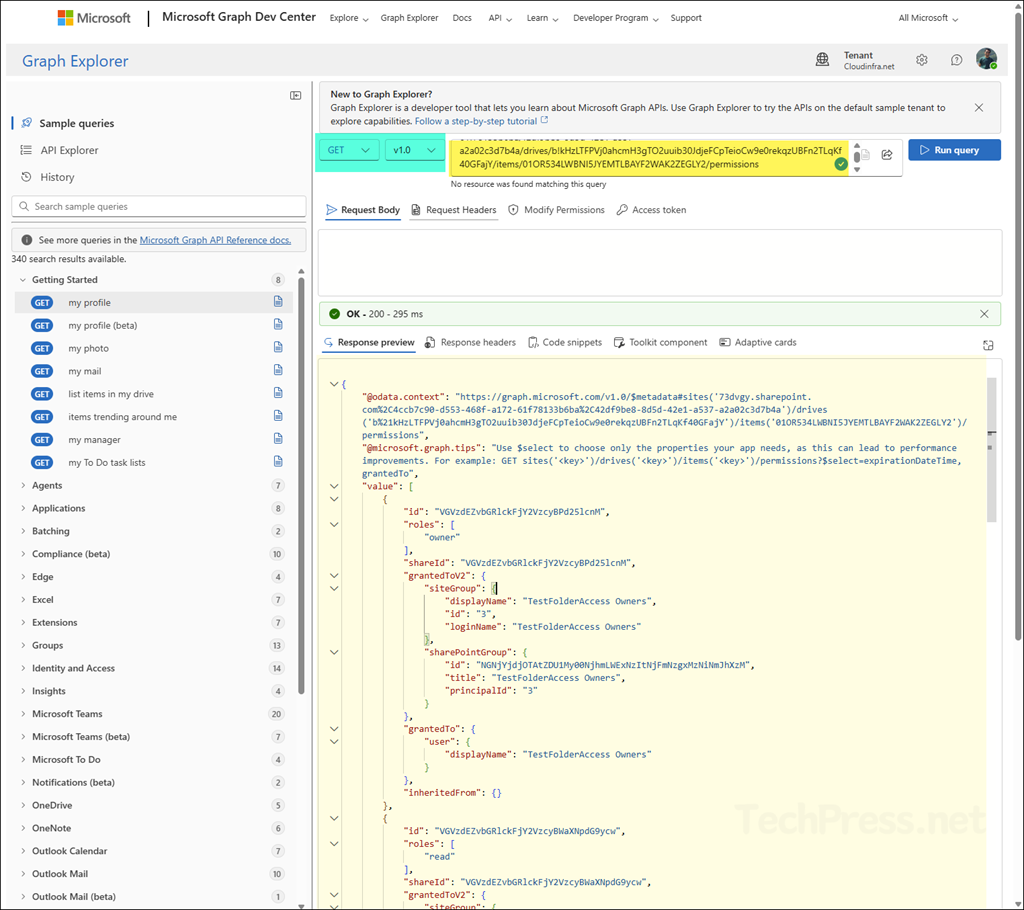Collapse the first grantedToV2 JSON node
The height and width of the screenshot is (910, 1024).
pyautogui.click(x=334, y=576)
